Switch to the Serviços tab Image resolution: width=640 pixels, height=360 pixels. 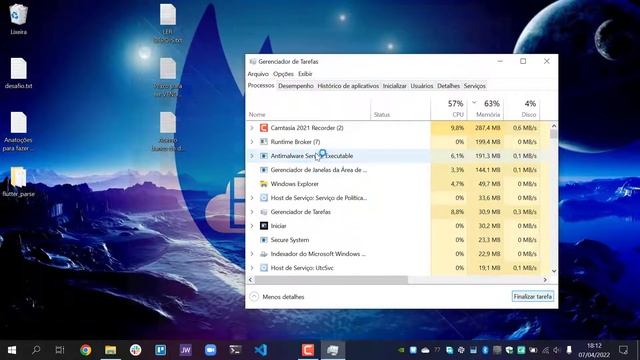[475, 86]
